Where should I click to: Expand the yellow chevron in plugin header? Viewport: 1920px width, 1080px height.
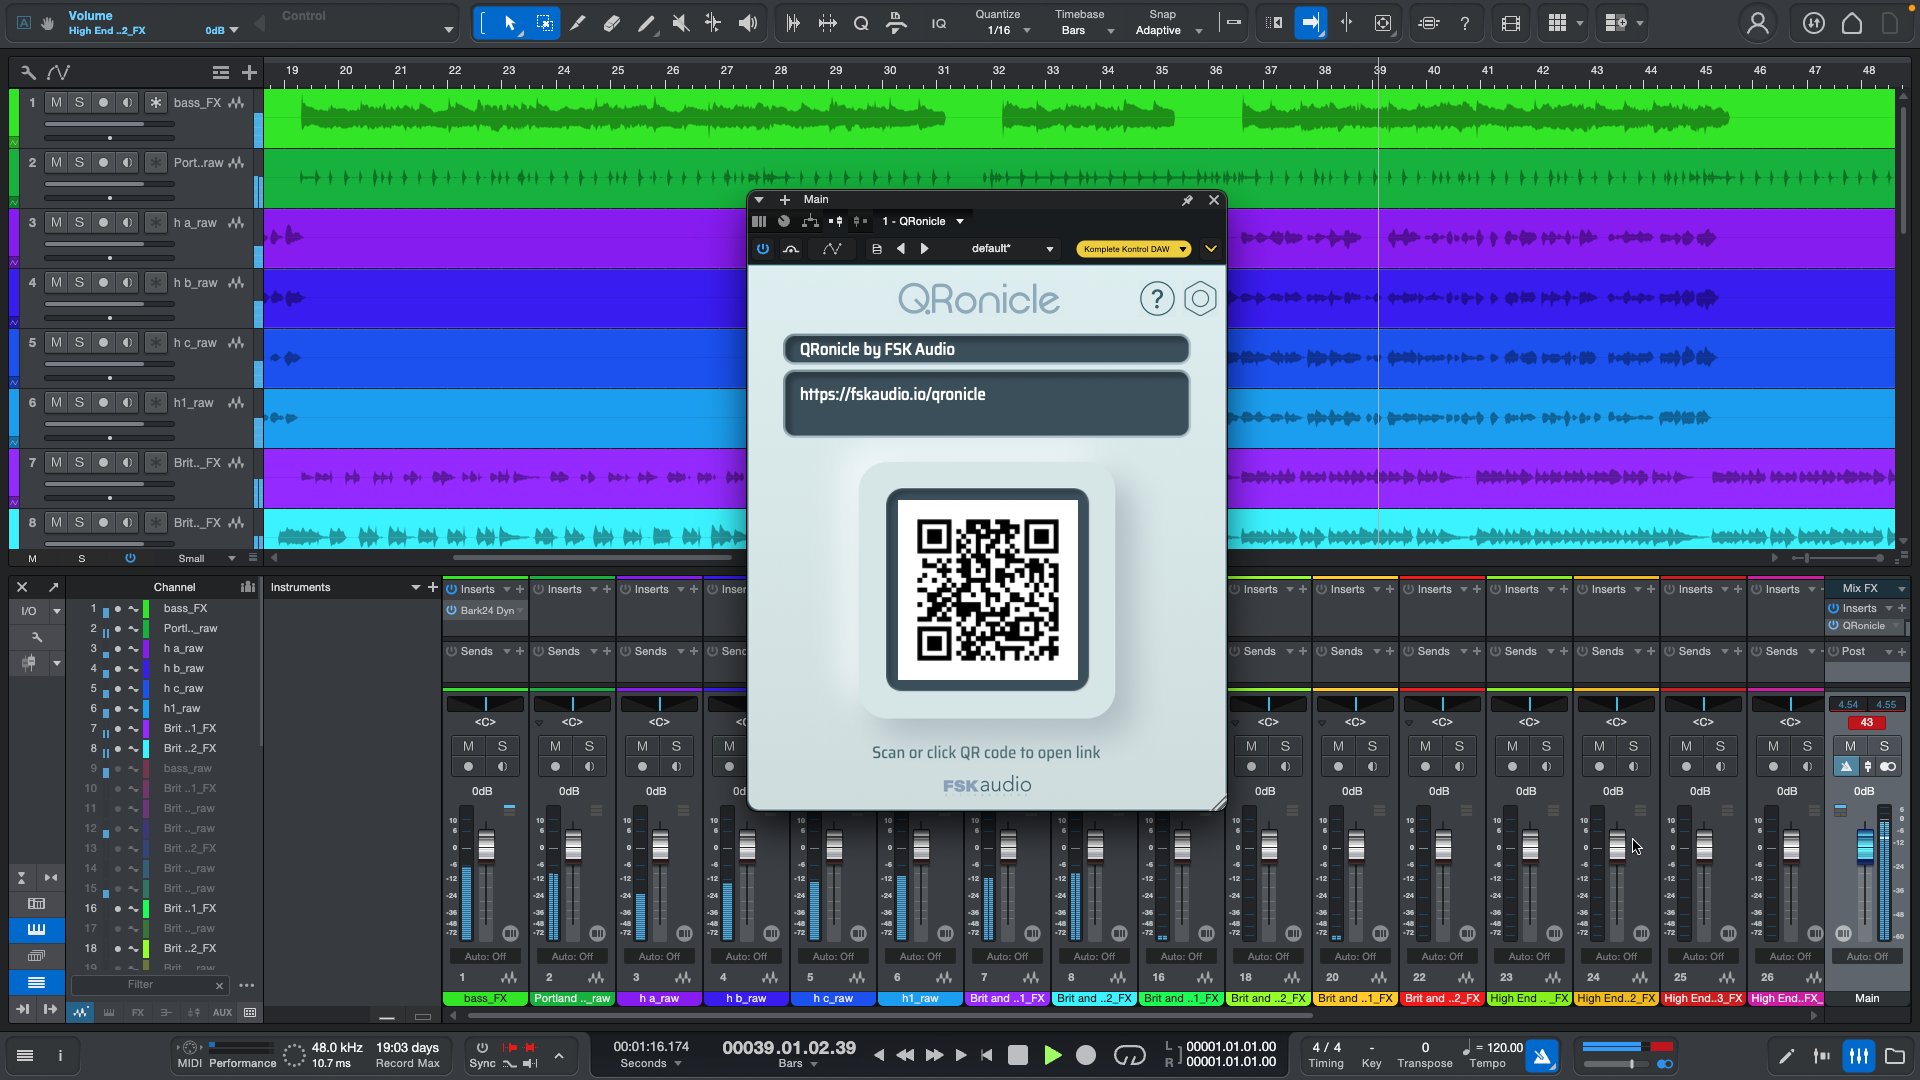[x=1210, y=249]
